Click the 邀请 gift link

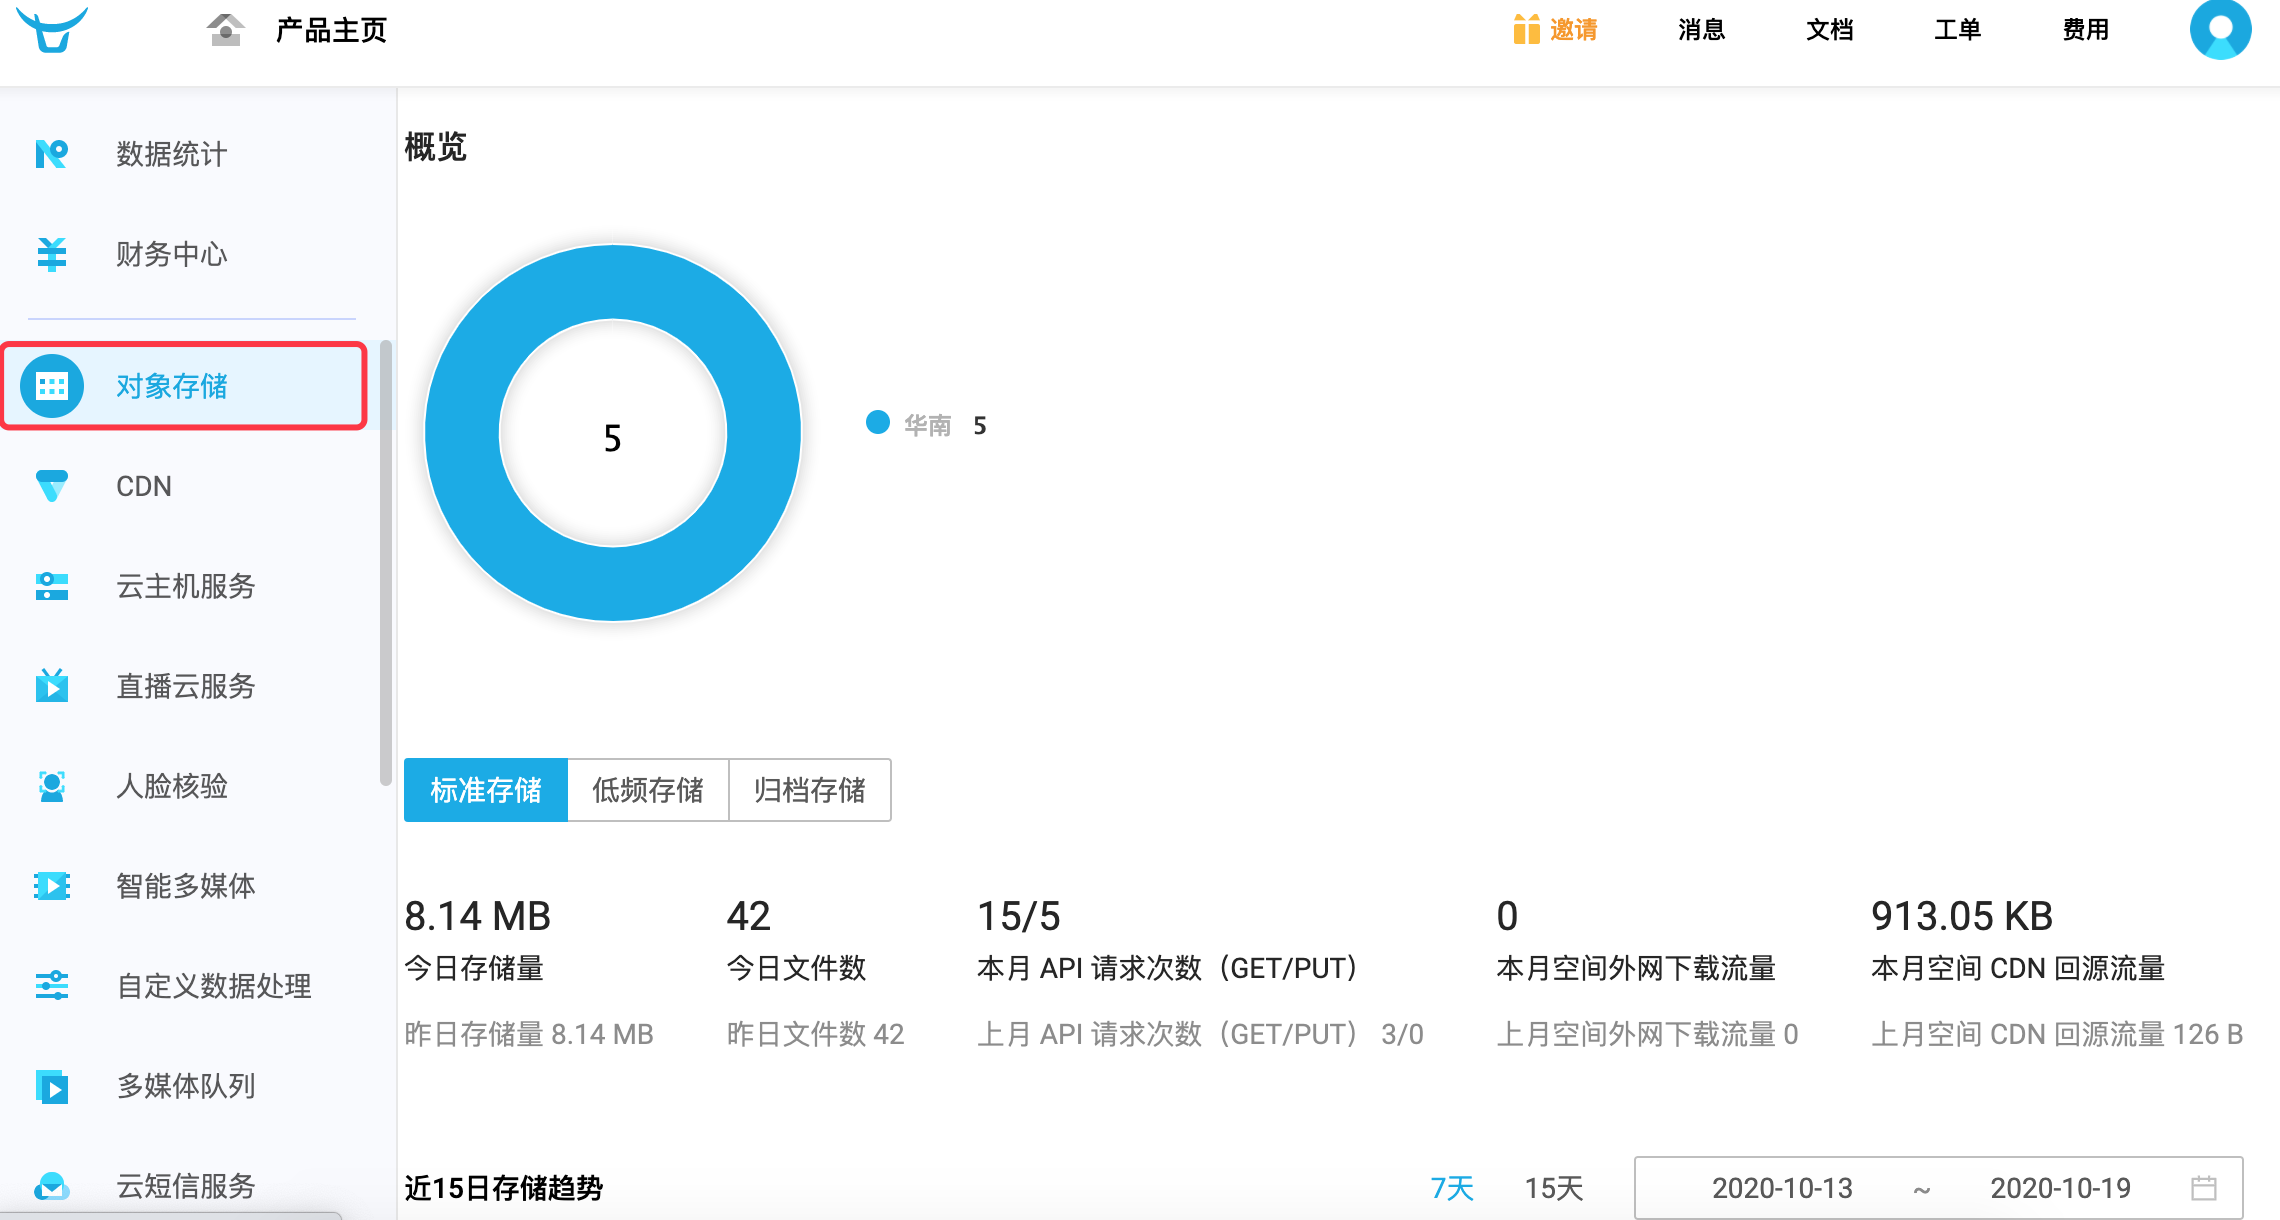pos(1555,30)
